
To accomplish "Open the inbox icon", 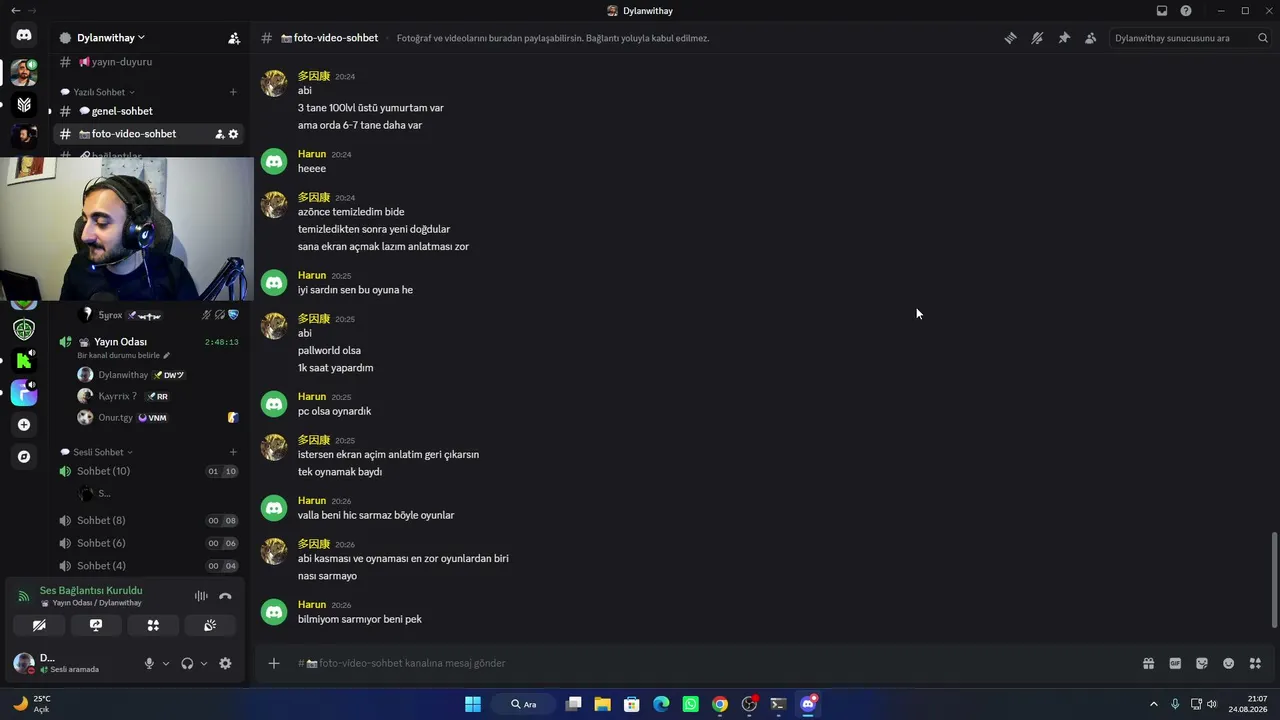I will 1162,11.
